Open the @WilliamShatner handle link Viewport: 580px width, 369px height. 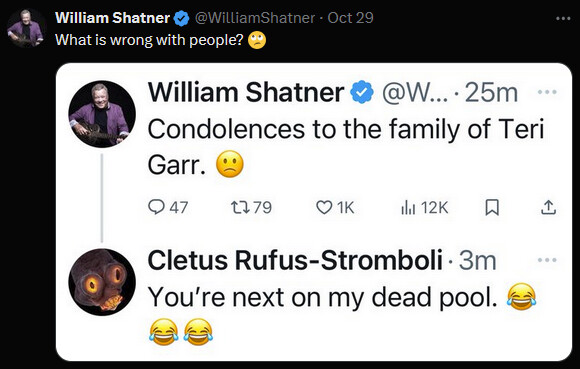255,18
